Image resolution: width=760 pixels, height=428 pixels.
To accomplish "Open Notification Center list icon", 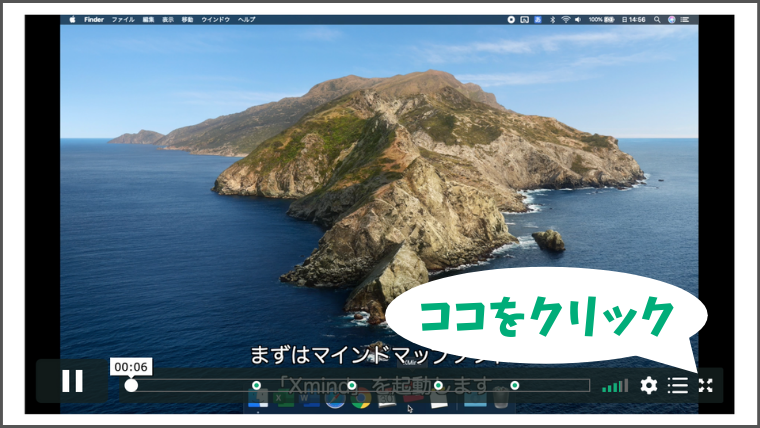I will pyautogui.click(x=684, y=19).
